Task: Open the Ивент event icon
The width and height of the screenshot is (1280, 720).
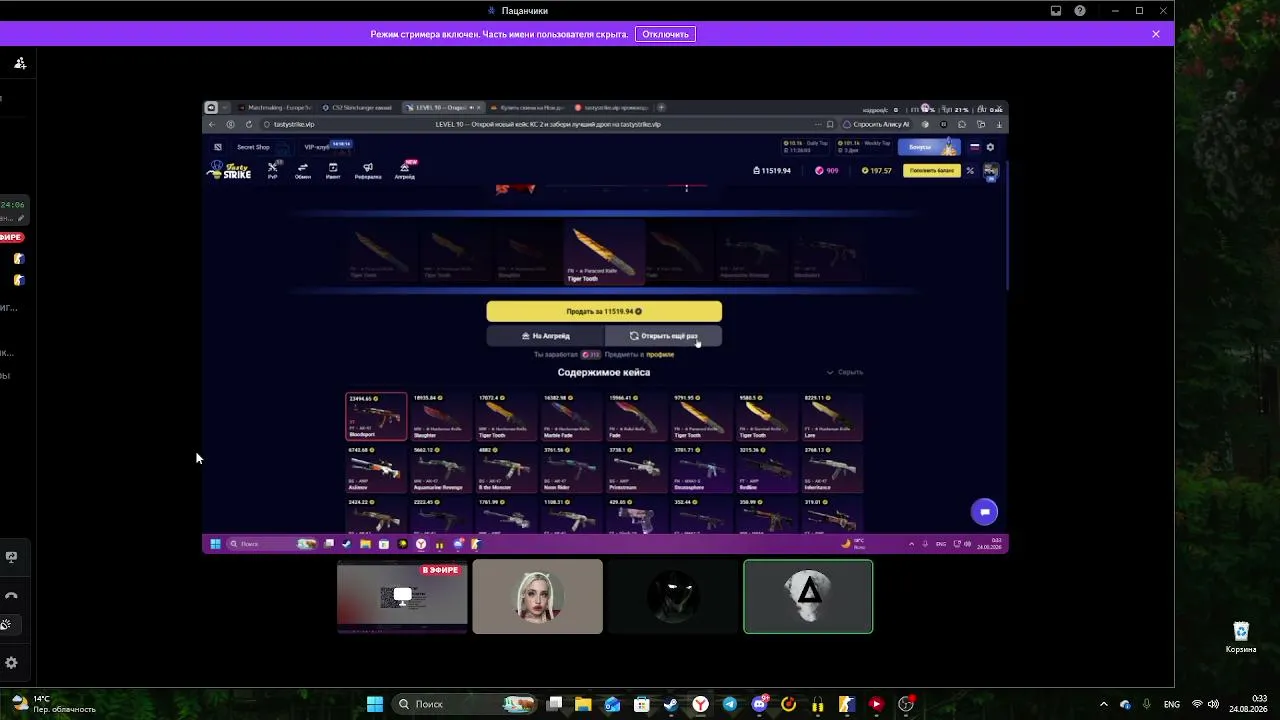Action: (333, 171)
